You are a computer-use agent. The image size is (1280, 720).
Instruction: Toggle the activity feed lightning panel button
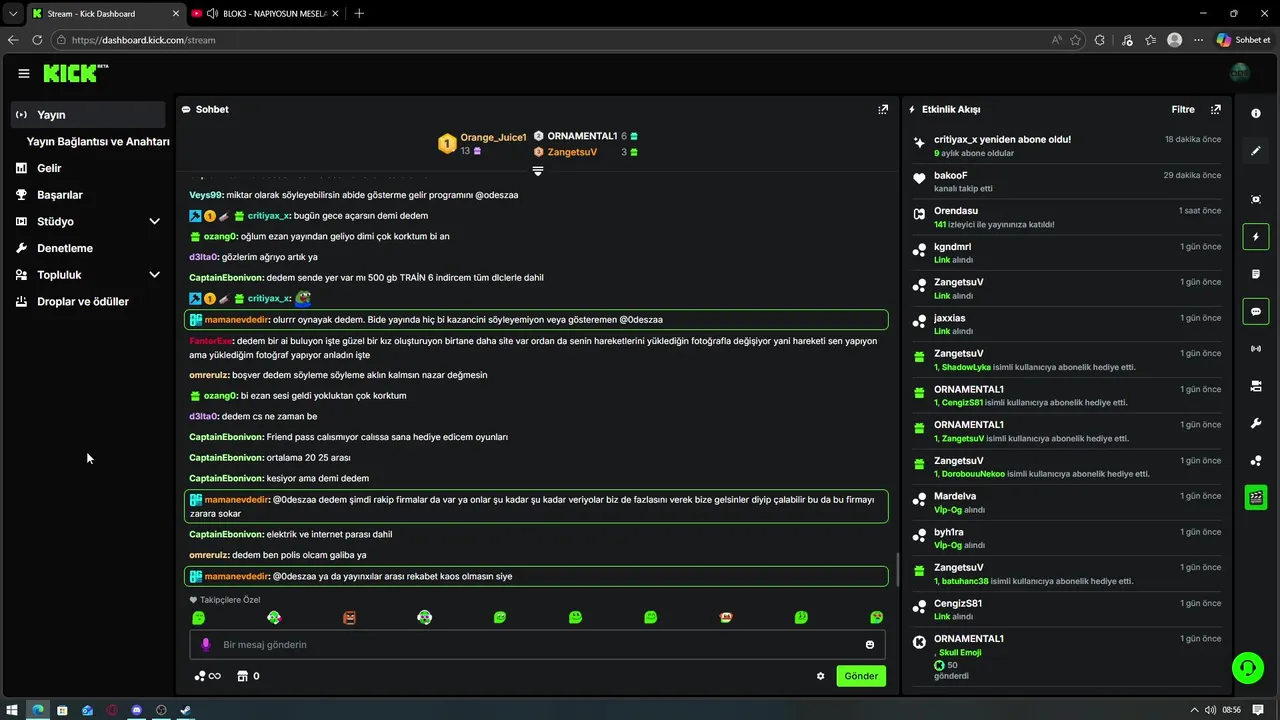point(1256,237)
